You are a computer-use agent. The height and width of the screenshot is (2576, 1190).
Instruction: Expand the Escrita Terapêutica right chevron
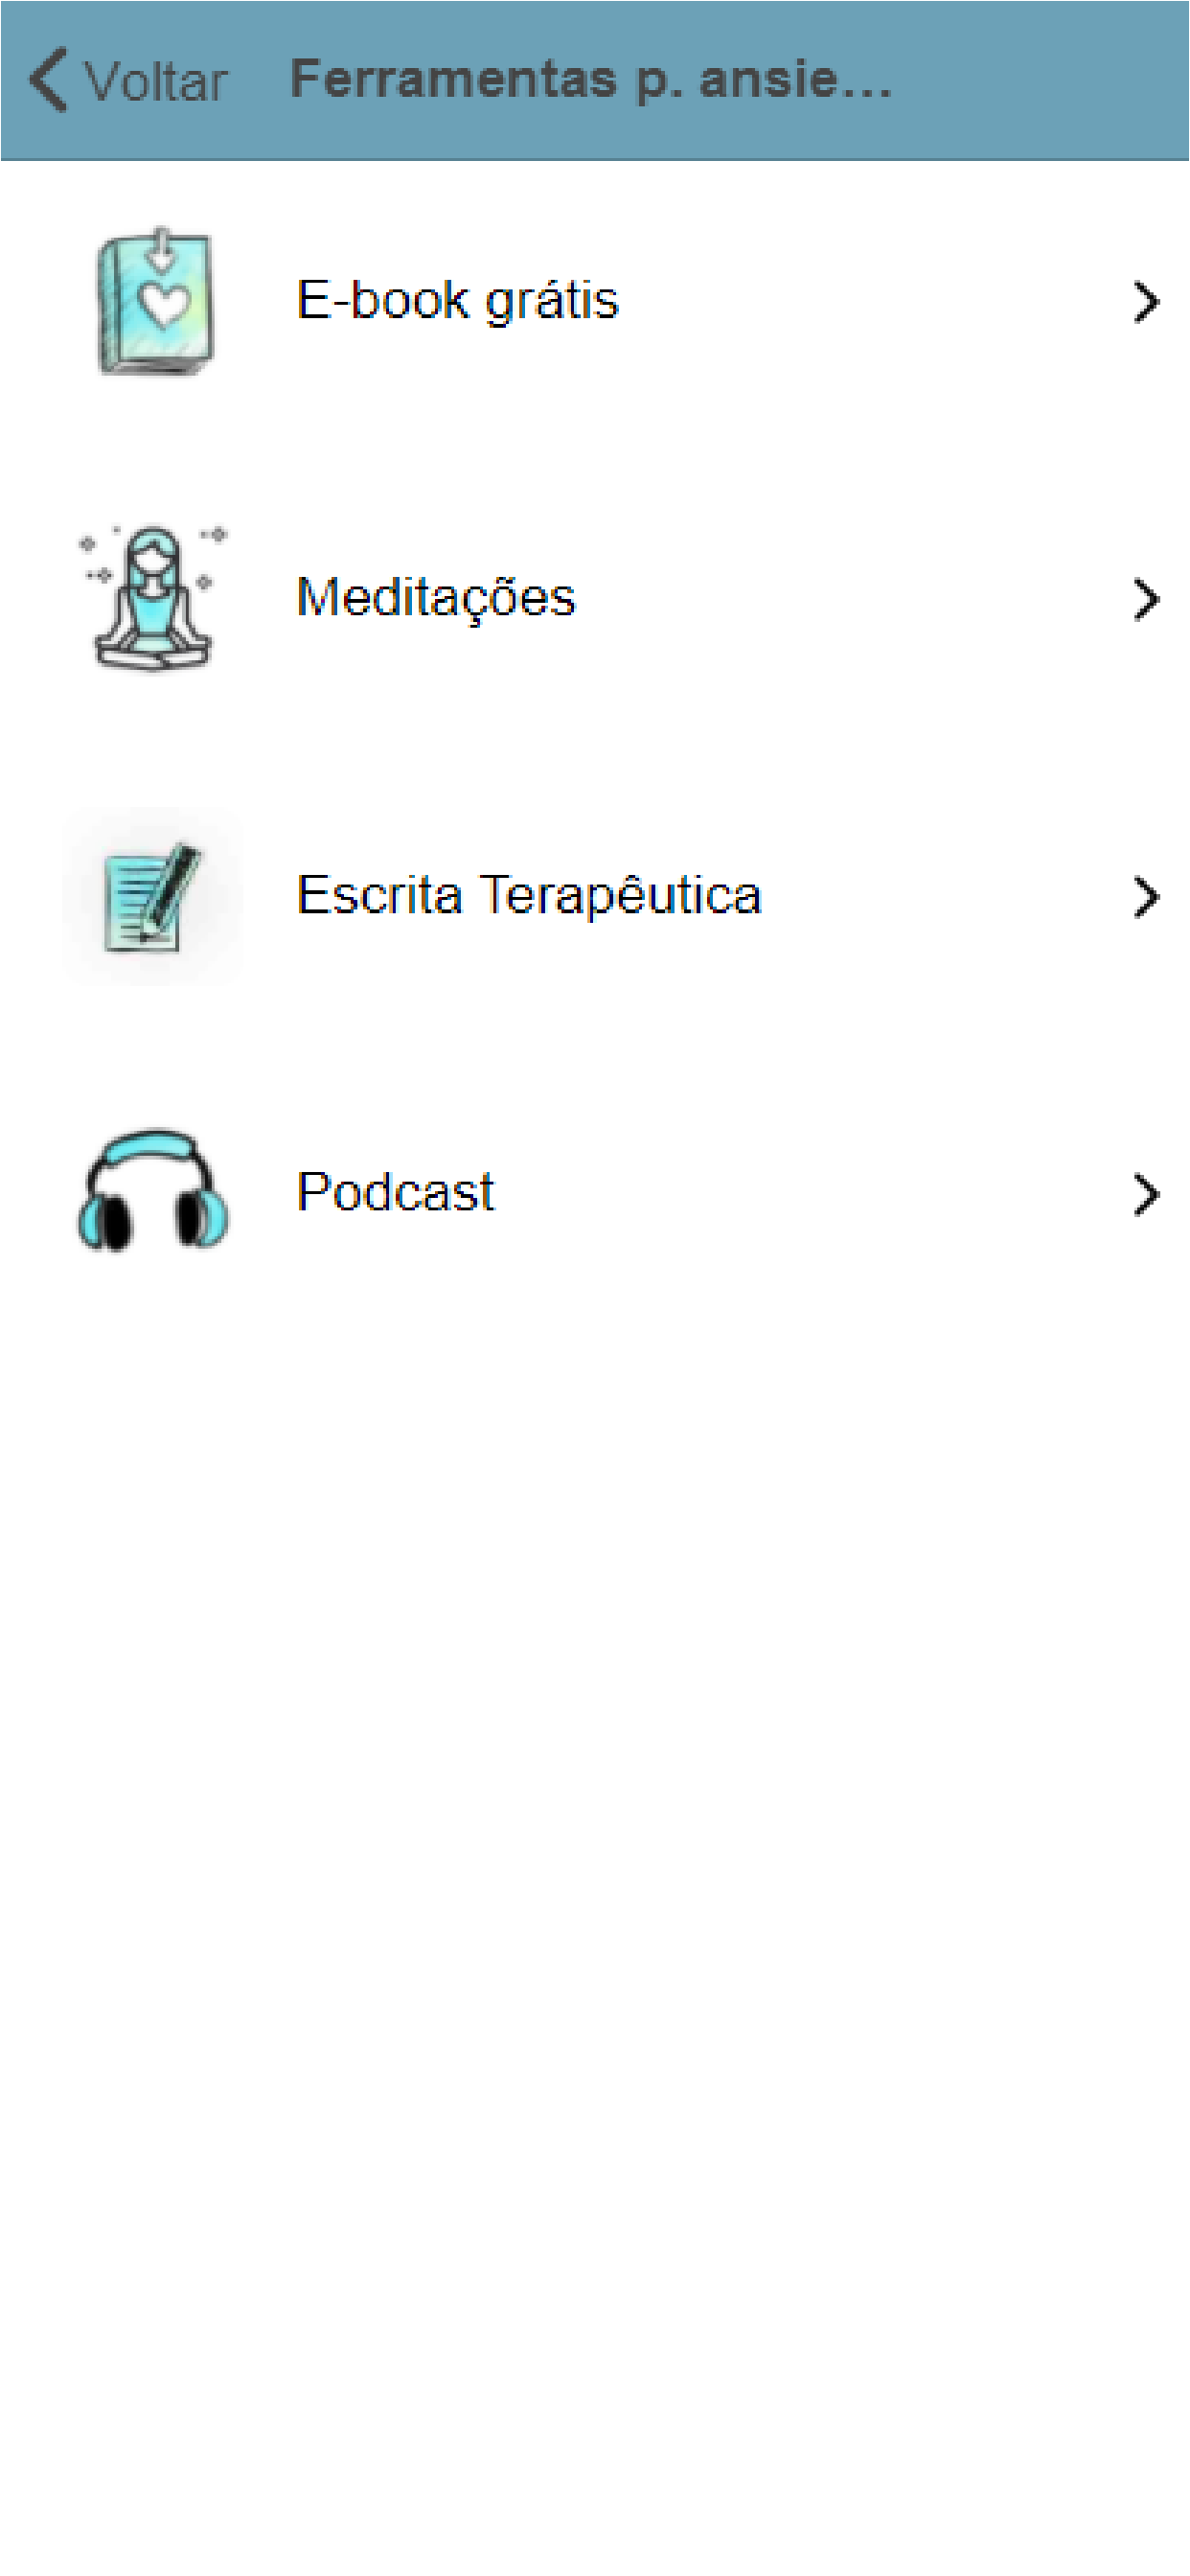tap(1146, 896)
